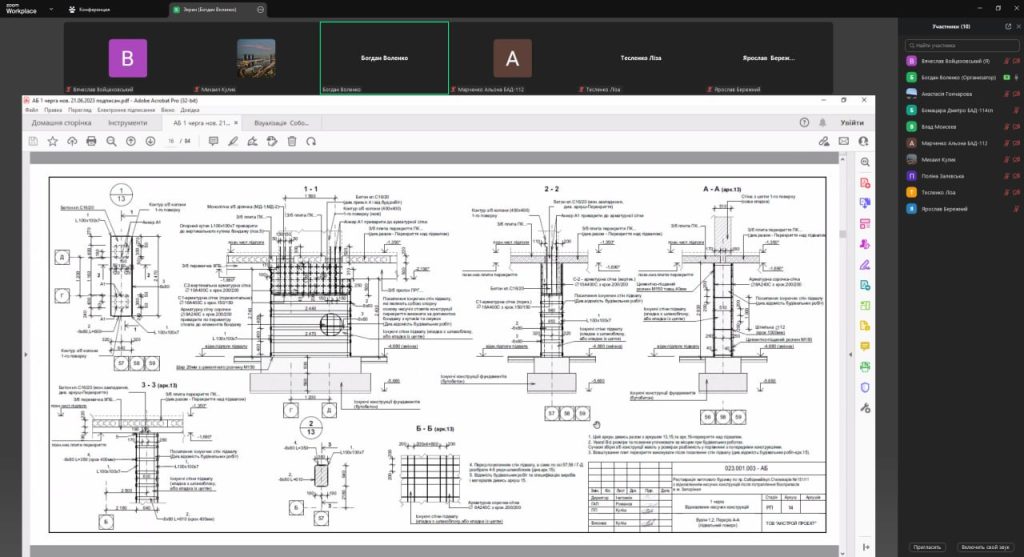The width and height of the screenshot is (1024, 557).
Task: Go to previous page with up arrow
Action: point(130,141)
